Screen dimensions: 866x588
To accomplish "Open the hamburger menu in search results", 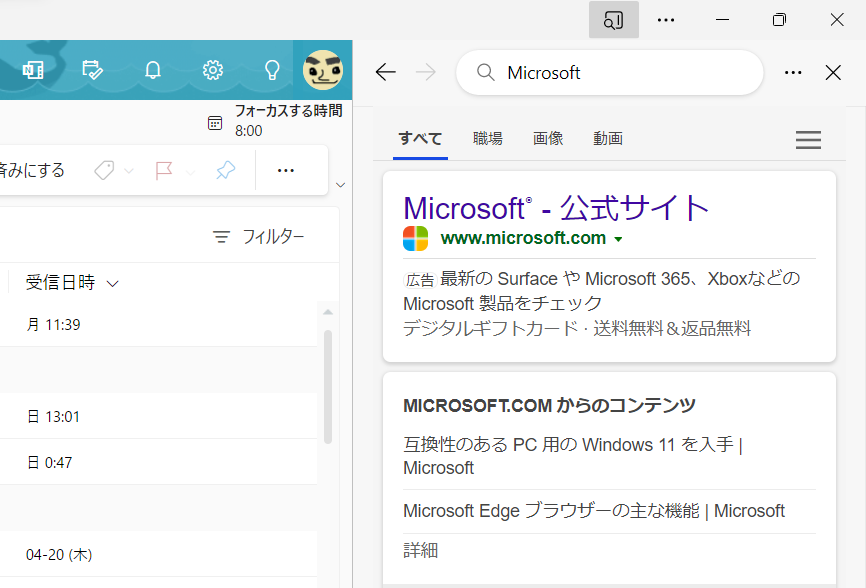I will tap(808, 140).
